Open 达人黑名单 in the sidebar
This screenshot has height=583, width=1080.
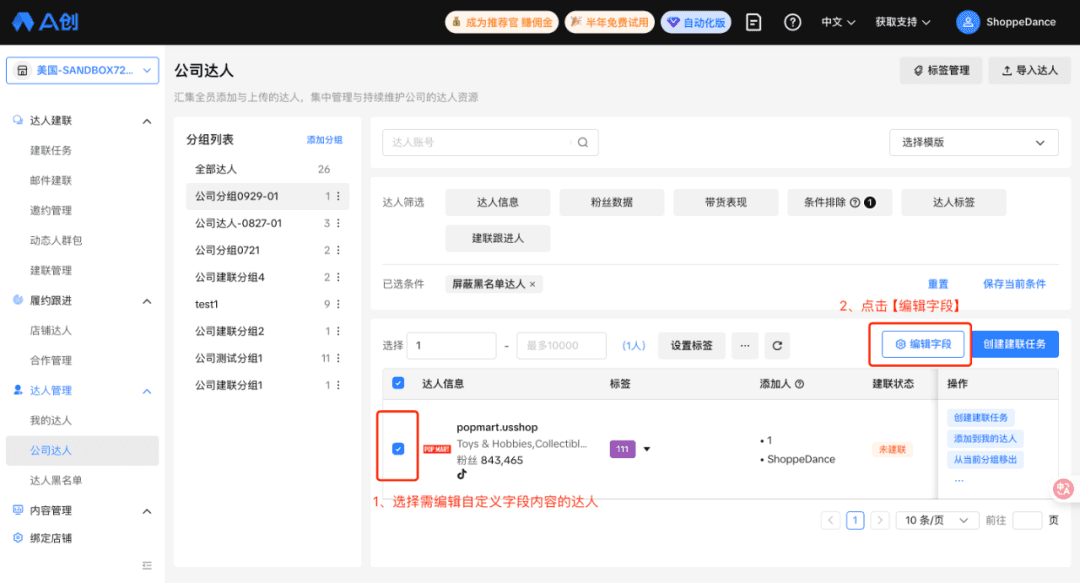(56, 480)
